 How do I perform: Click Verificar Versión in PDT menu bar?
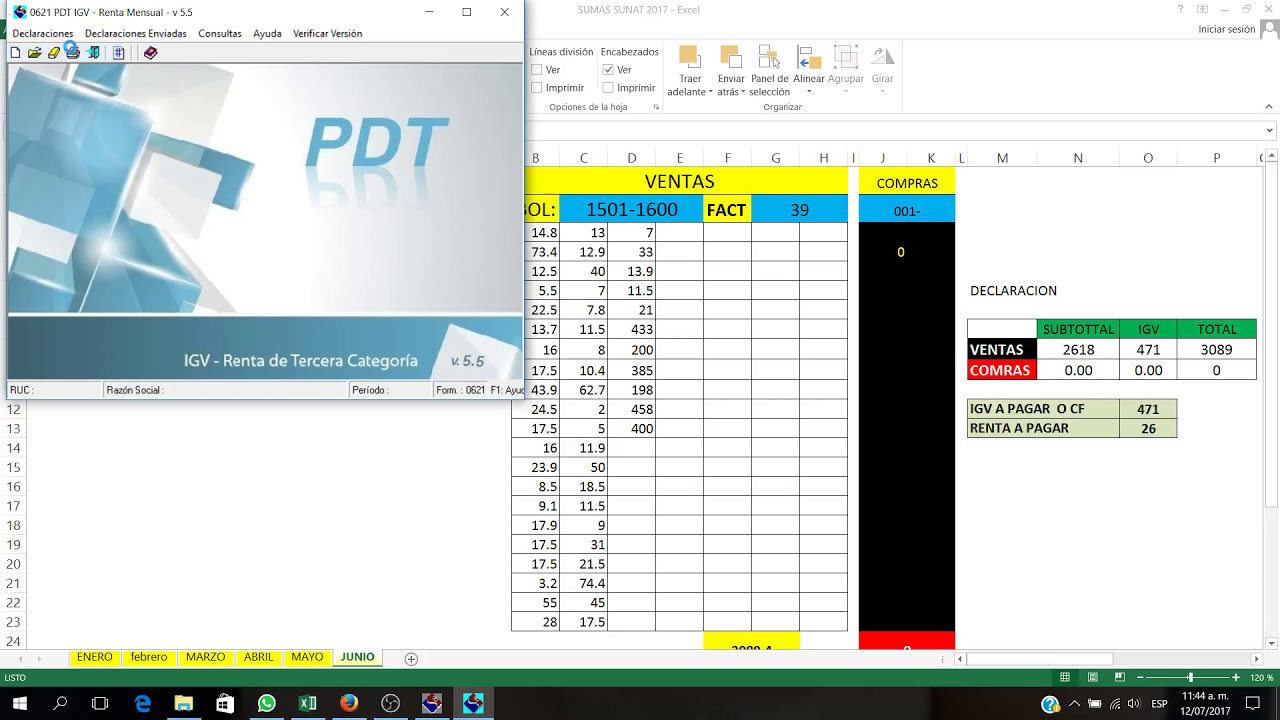click(x=327, y=33)
